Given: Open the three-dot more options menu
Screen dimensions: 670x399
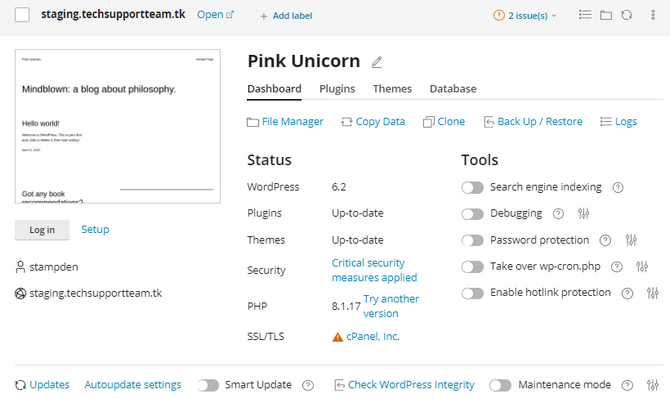Looking at the screenshot, I should tap(653, 15).
